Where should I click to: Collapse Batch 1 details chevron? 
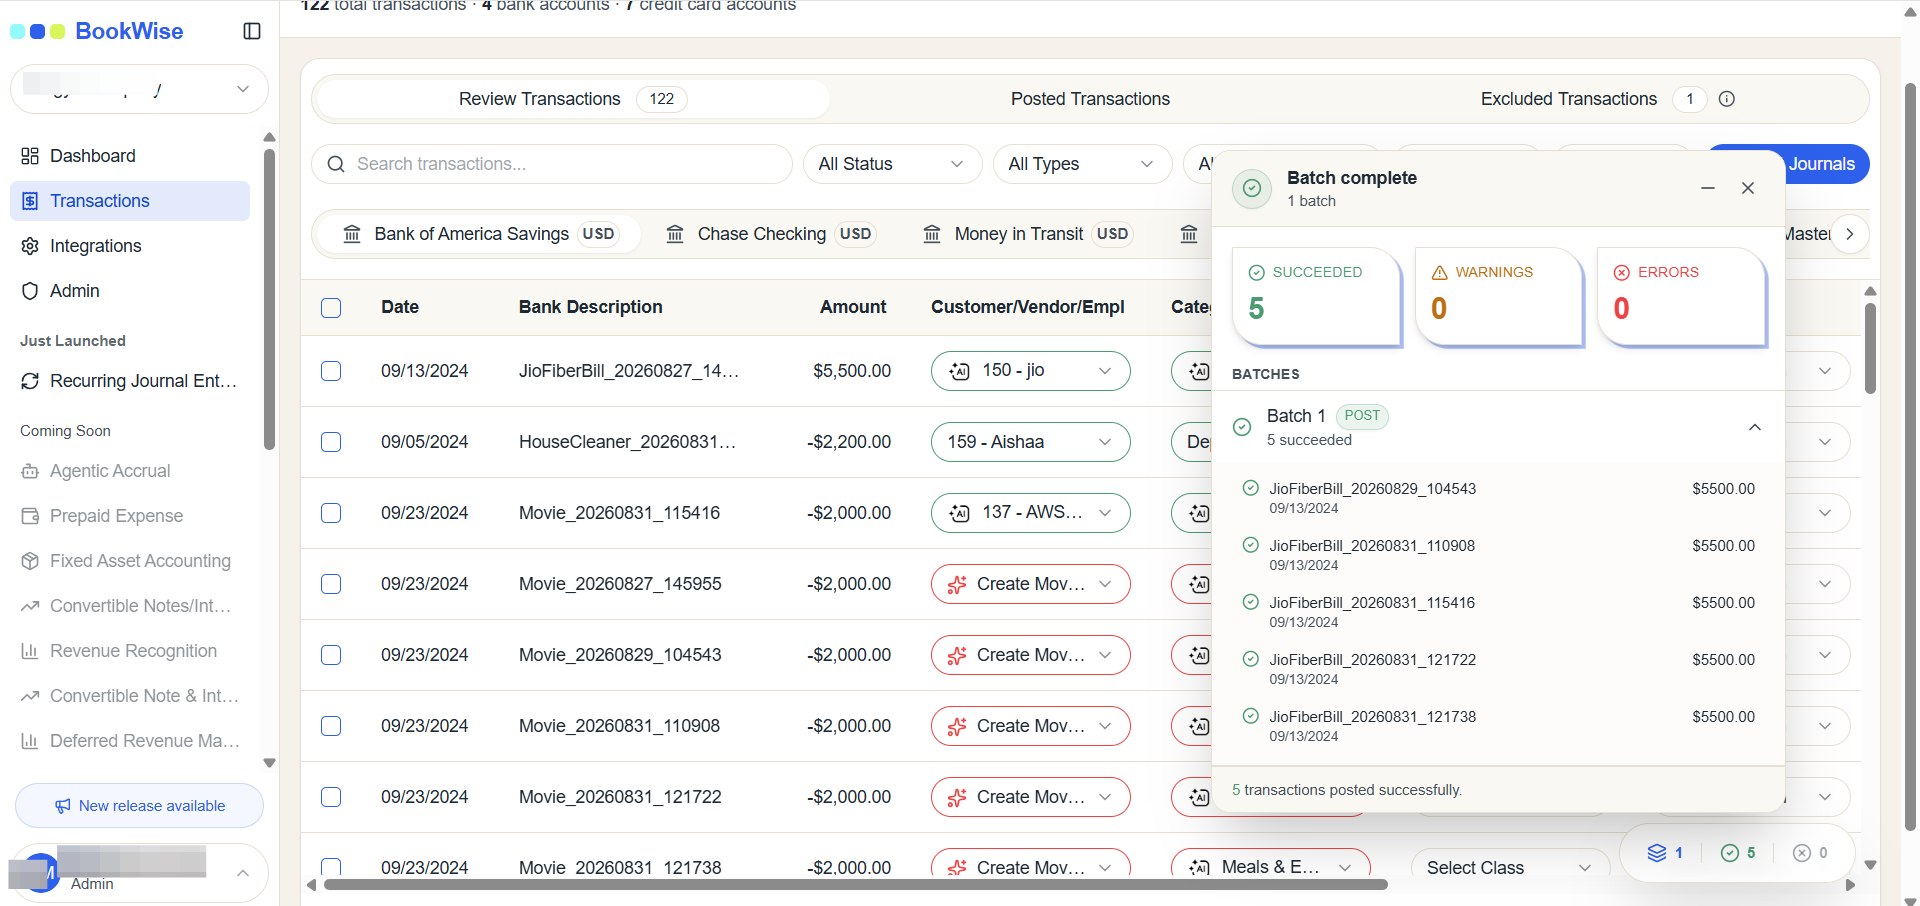pyautogui.click(x=1754, y=427)
